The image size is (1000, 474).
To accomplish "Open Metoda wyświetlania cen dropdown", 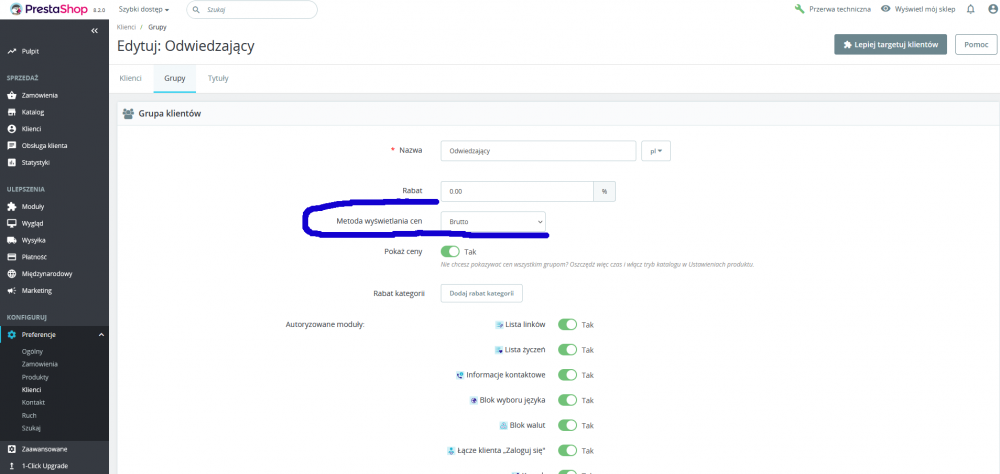I will coord(493,221).
